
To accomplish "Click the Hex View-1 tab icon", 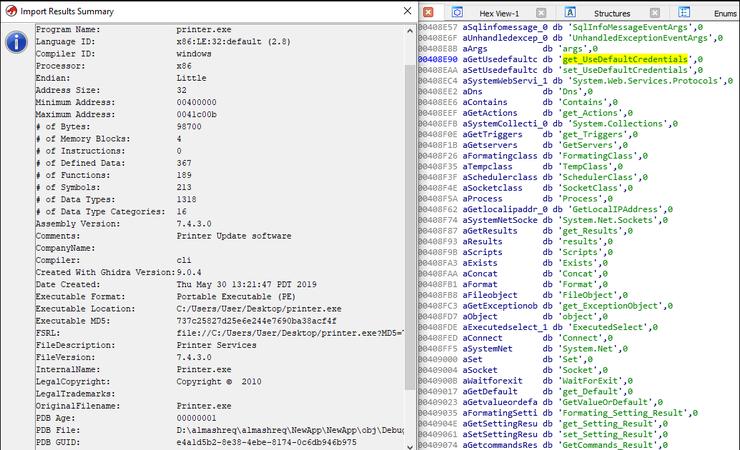I will [457, 12].
